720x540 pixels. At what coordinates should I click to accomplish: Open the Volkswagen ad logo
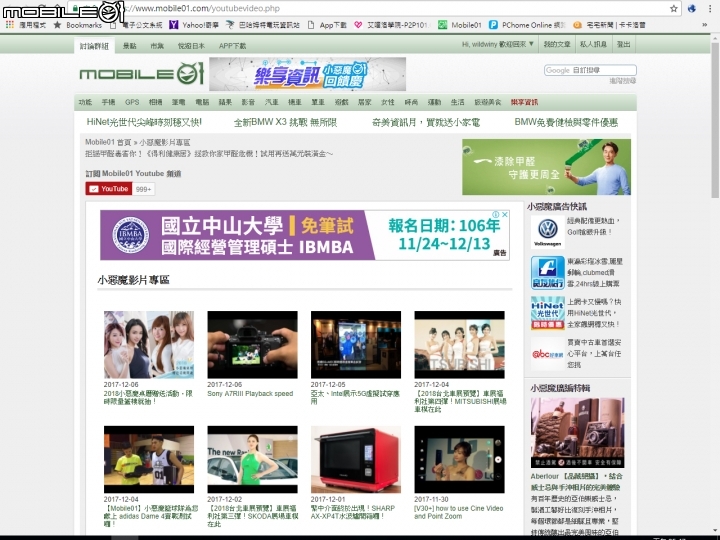547,232
